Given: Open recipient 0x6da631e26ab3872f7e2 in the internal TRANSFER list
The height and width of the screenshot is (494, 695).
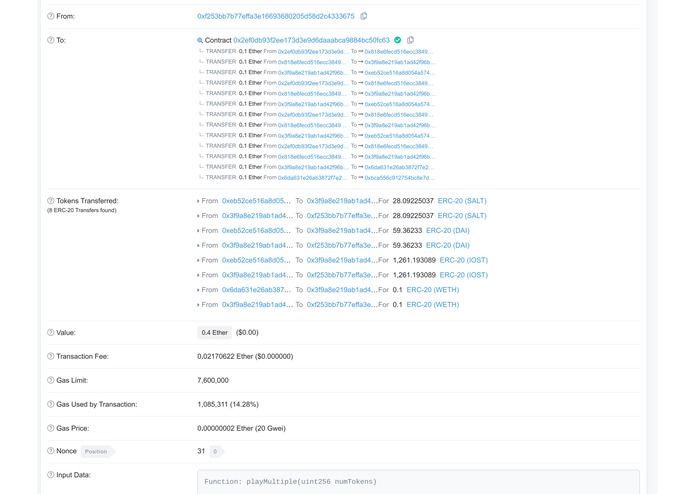Looking at the screenshot, I should [x=399, y=167].
